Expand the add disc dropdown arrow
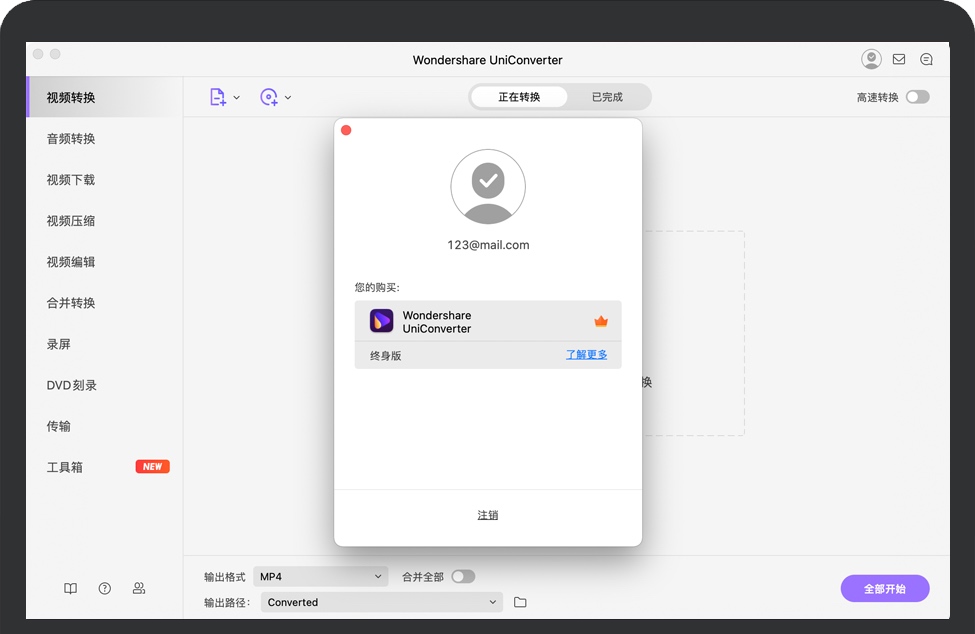 click(x=288, y=98)
